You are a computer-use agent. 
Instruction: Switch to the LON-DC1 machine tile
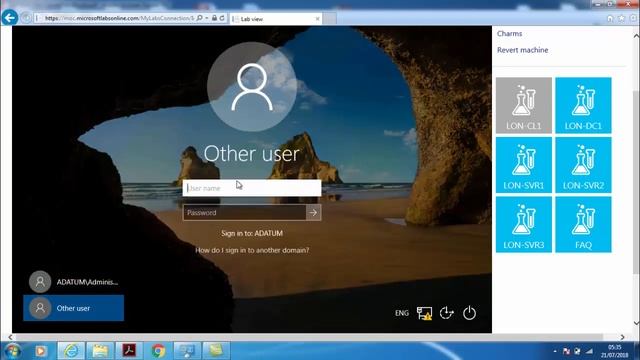click(x=583, y=105)
